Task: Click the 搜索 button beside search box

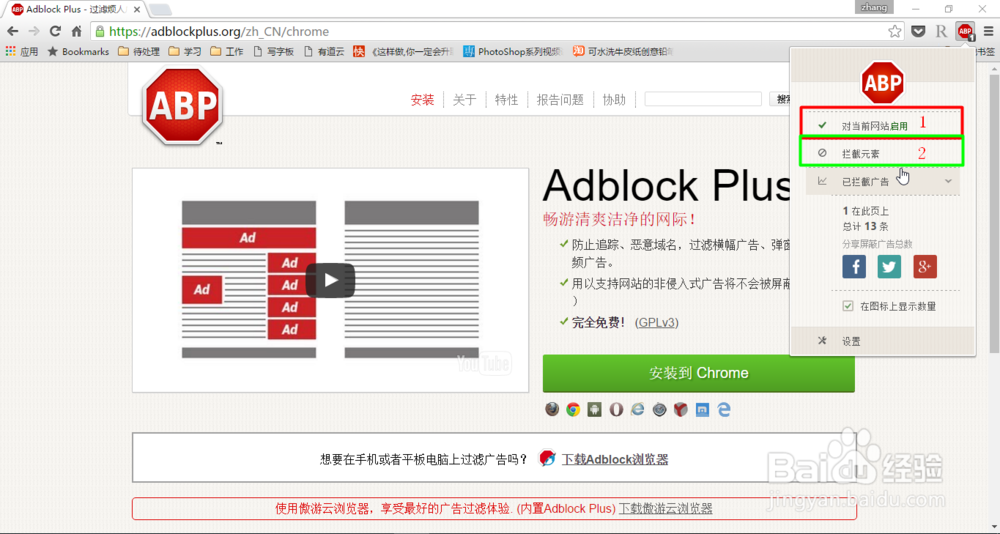Action: 781,99
